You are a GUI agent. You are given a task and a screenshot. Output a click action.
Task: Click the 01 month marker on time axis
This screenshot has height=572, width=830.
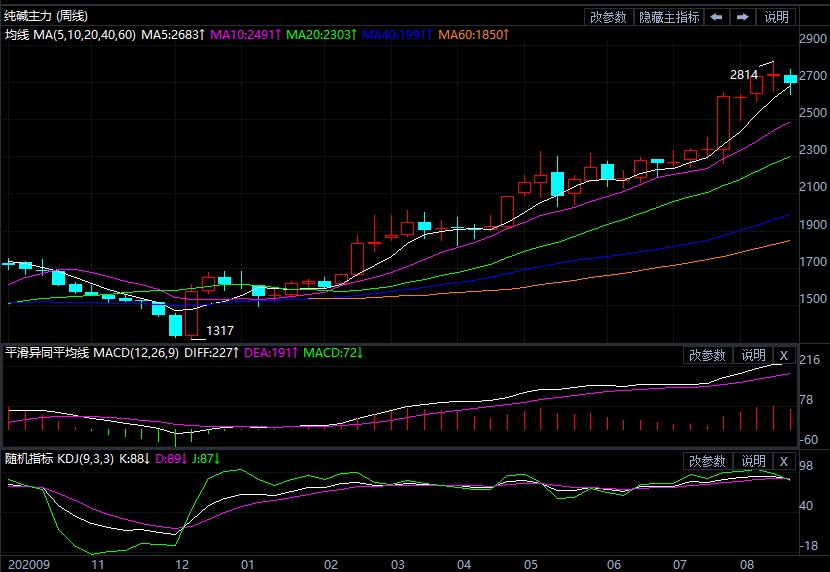247,565
